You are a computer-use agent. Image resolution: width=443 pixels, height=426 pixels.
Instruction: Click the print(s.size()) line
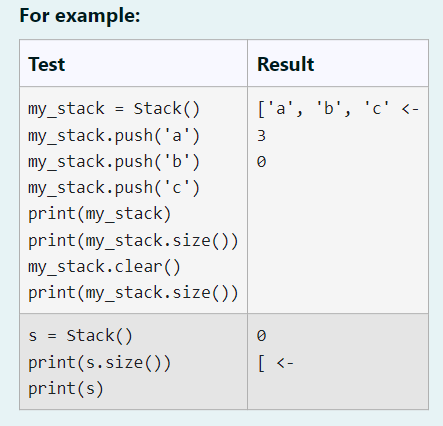pyautogui.click(x=99, y=362)
